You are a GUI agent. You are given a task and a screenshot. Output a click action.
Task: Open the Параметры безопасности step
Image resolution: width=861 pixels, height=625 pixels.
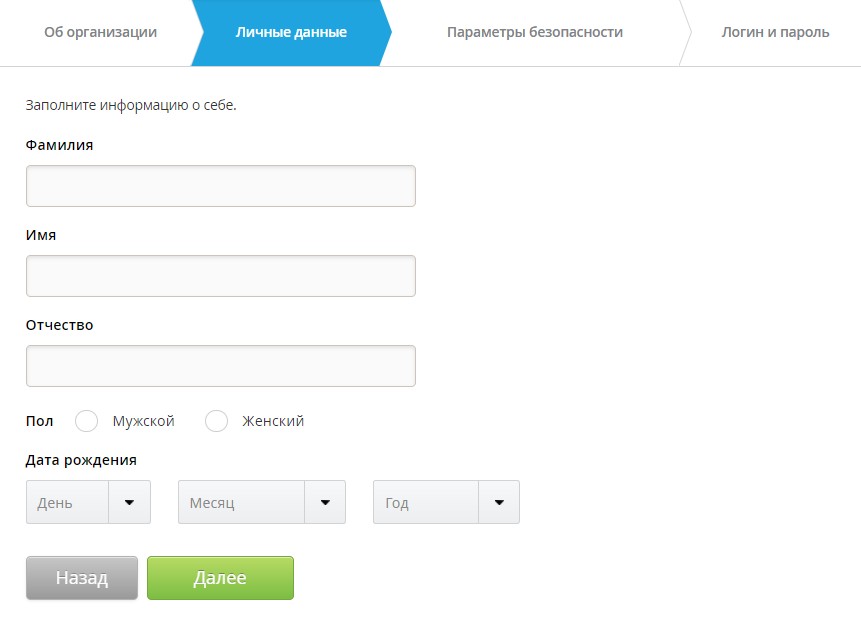pos(535,32)
